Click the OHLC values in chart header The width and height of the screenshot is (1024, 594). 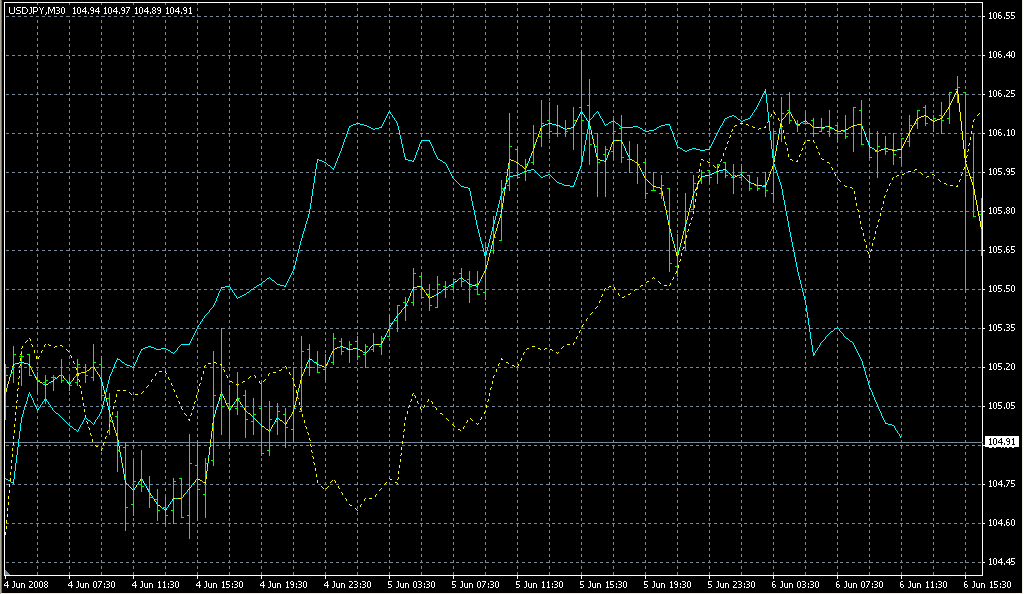point(132,10)
